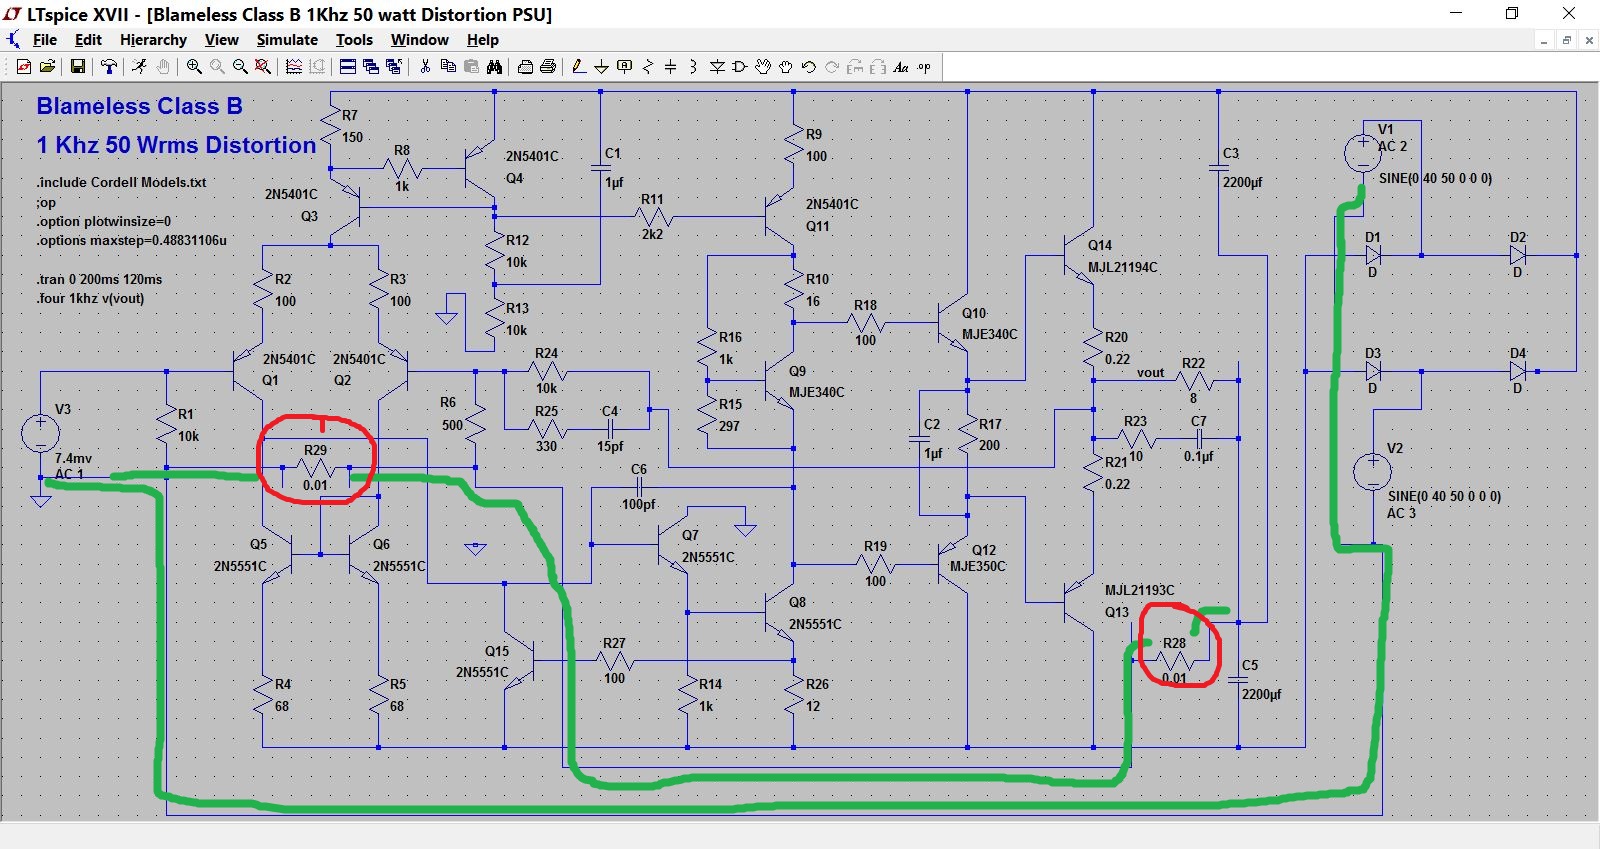Screen dimensions: 1600x849
Task: Click the 'Blameless Class B' title text
Action: click(139, 106)
